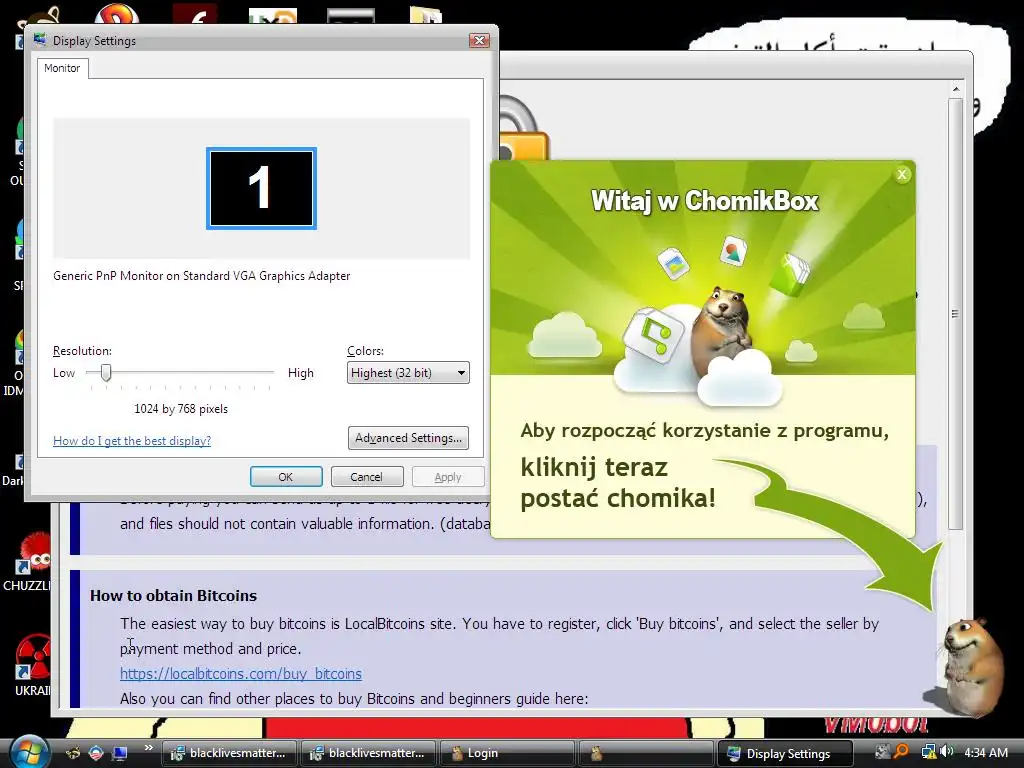Open 'How do I get the best display?' link

tap(132, 441)
